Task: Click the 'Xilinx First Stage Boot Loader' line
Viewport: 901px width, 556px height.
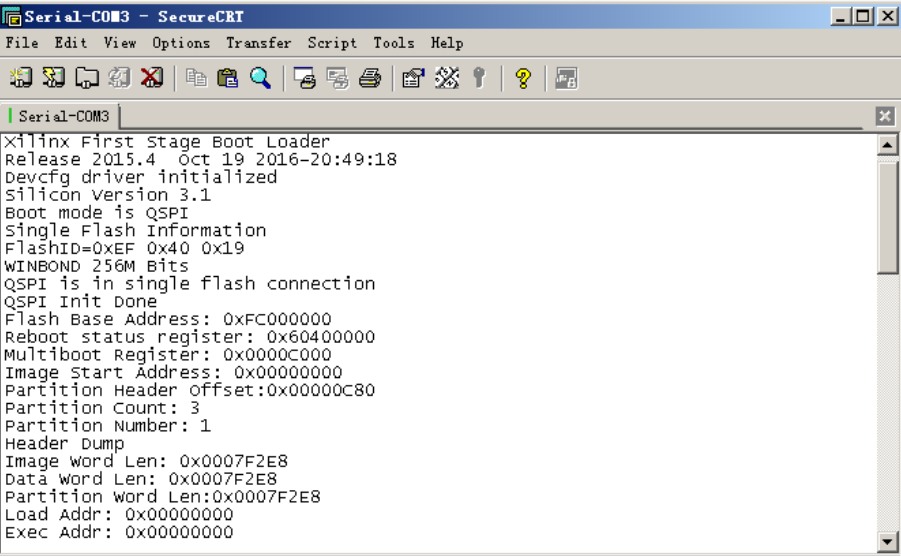Action: tap(167, 141)
